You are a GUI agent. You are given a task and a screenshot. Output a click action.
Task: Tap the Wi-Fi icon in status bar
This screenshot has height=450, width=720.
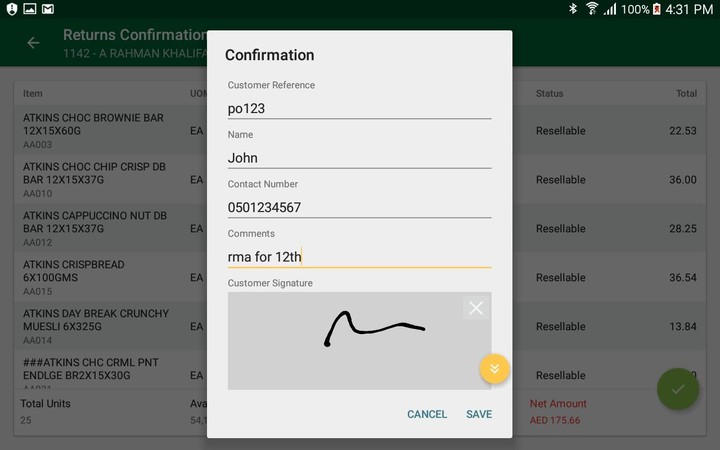click(x=591, y=9)
